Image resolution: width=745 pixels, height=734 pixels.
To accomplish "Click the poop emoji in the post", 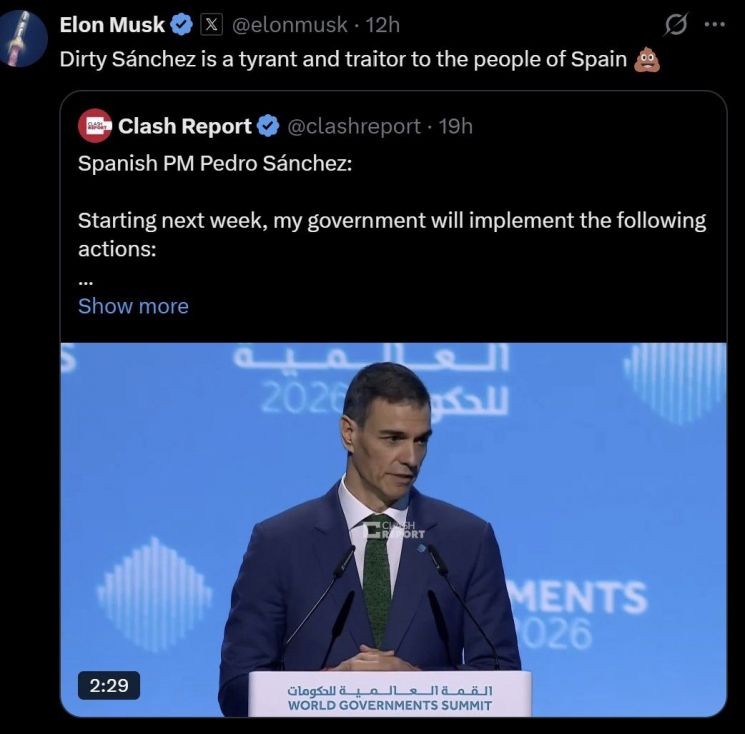I will [647, 59].
